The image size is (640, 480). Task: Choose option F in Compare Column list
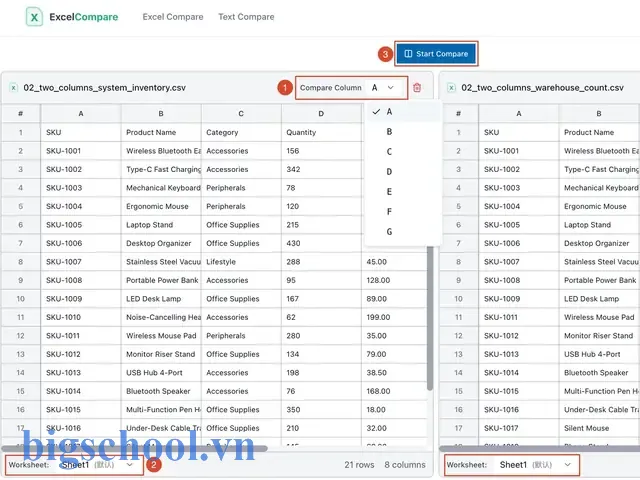[403, 211]
